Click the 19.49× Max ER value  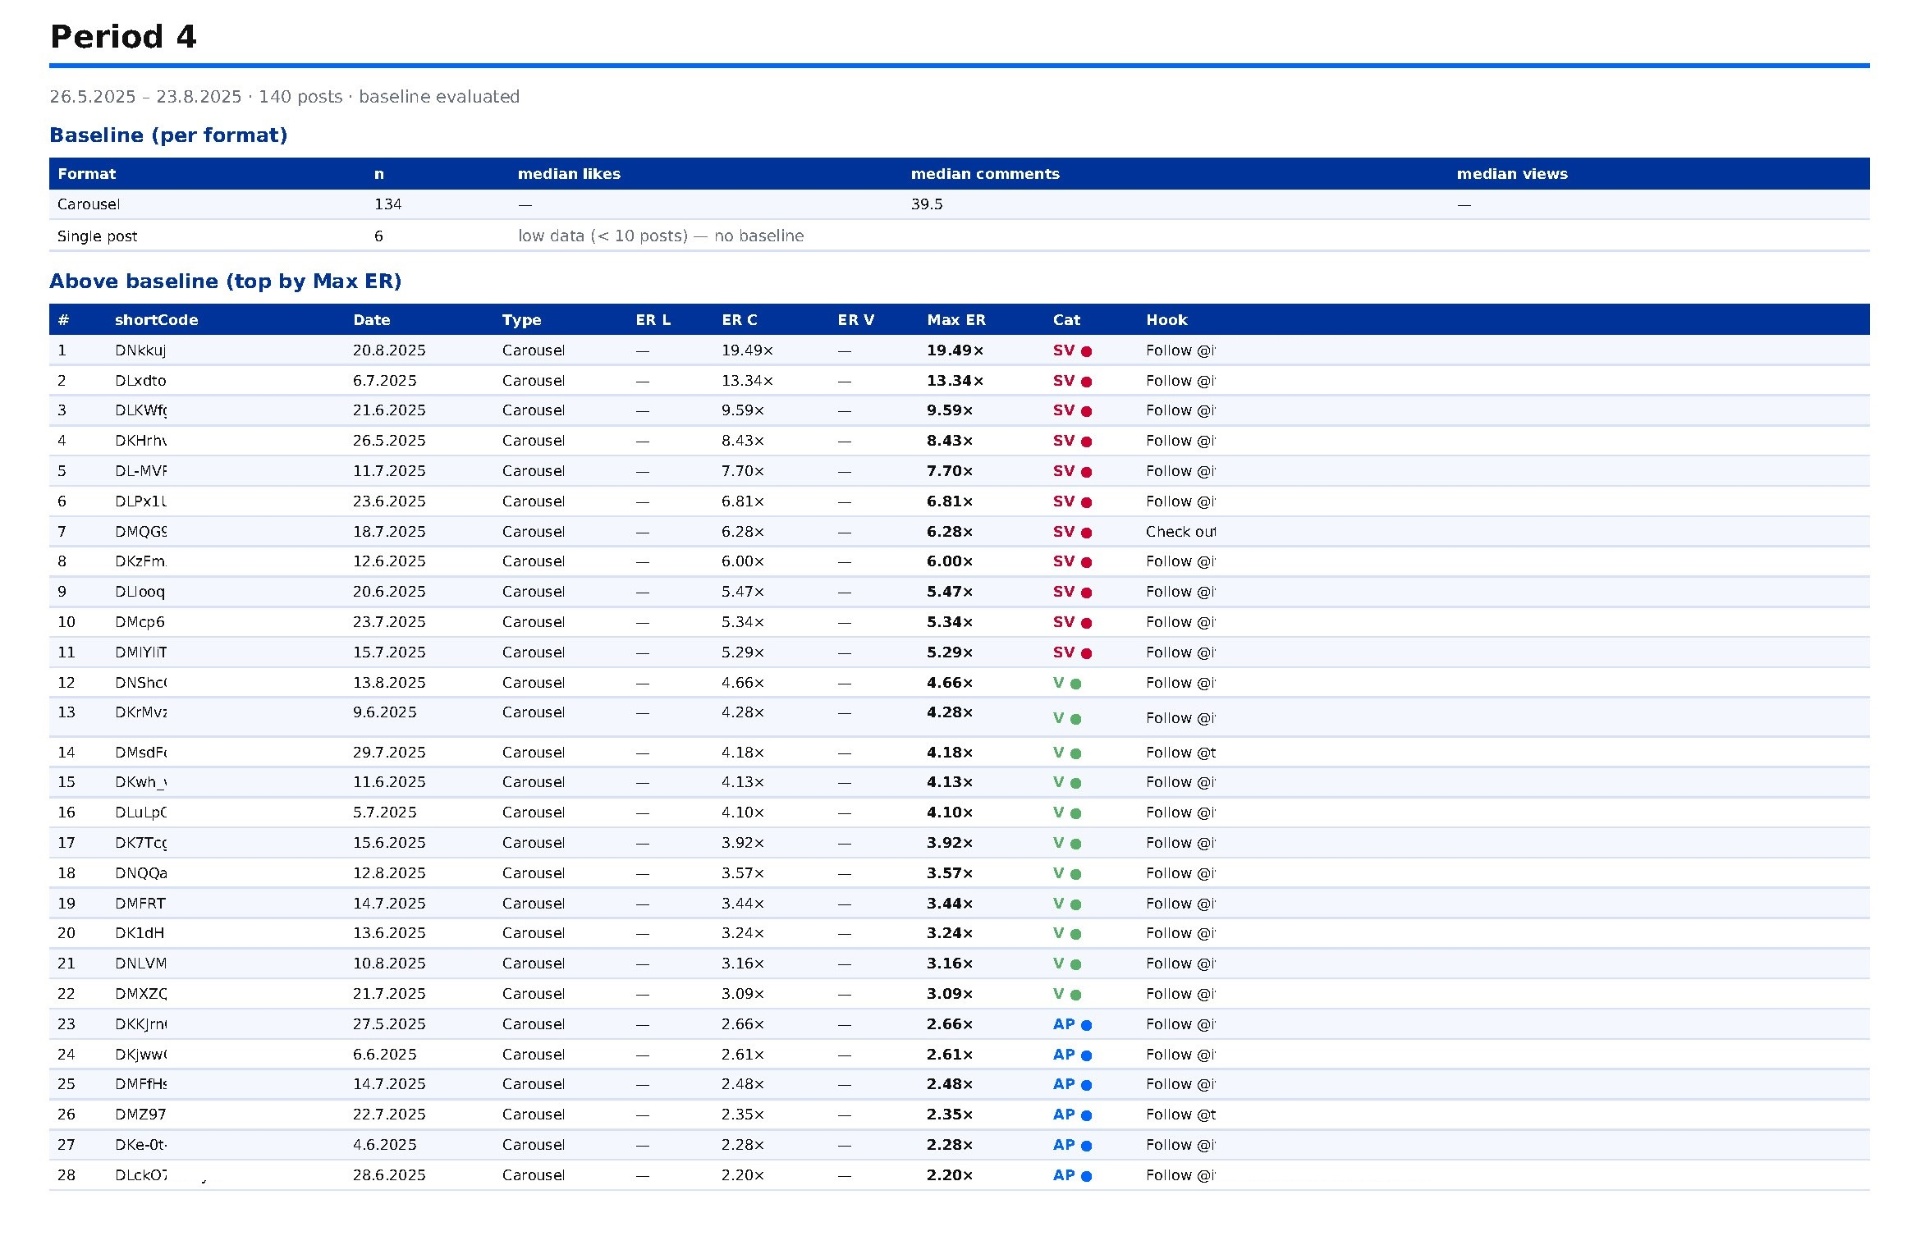point(954,350)
